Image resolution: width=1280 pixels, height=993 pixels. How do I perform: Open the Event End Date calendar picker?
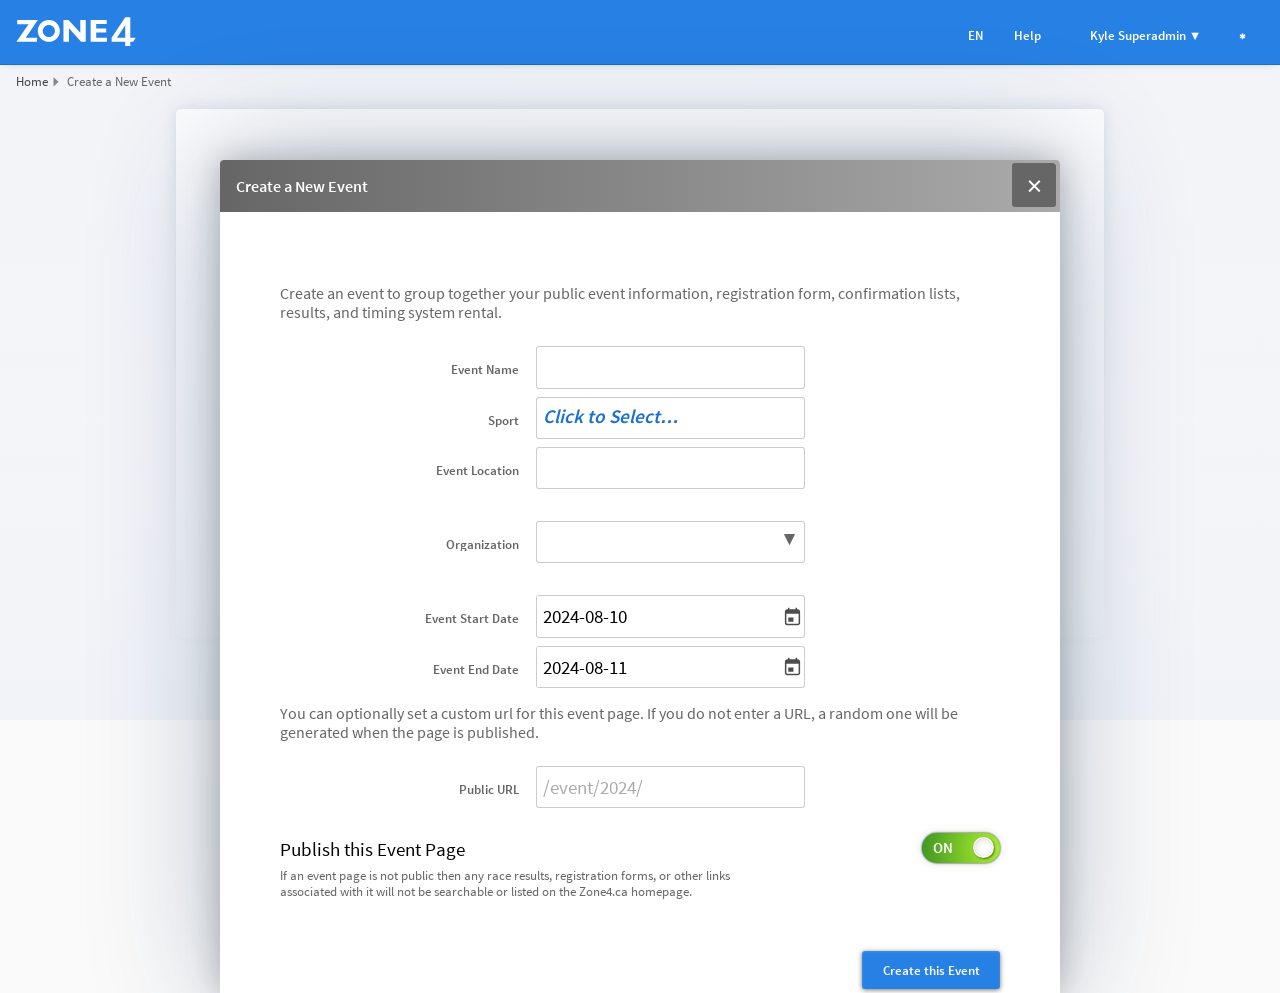tap(792, 667)
